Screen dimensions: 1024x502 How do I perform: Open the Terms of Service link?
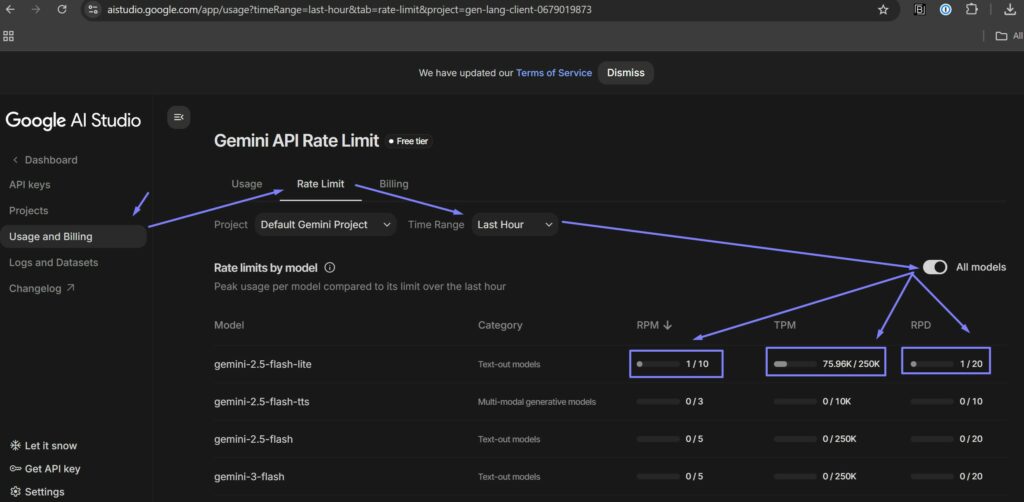coord(553,73)
